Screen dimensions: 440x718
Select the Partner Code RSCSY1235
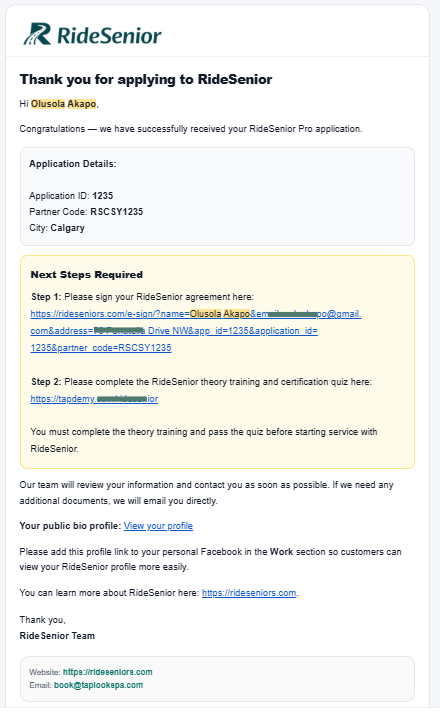(117, 212)
